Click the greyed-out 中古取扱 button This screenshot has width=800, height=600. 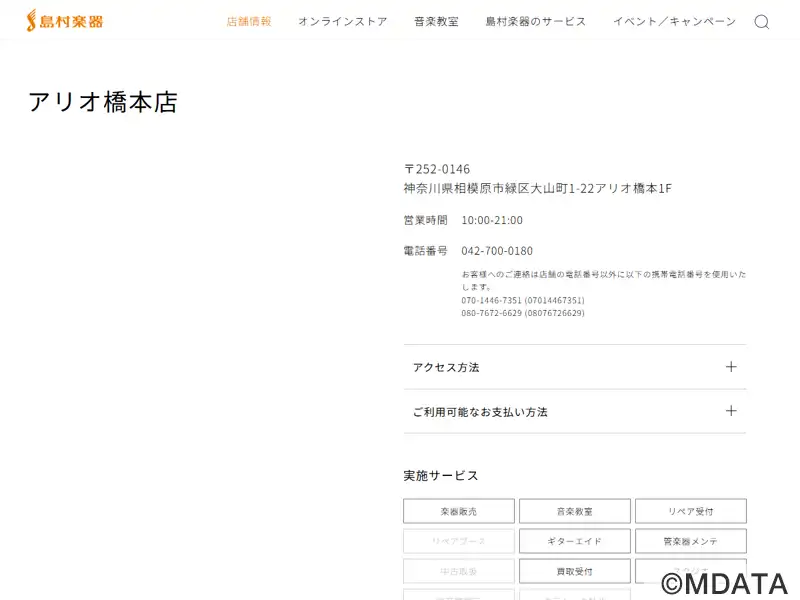459,571
